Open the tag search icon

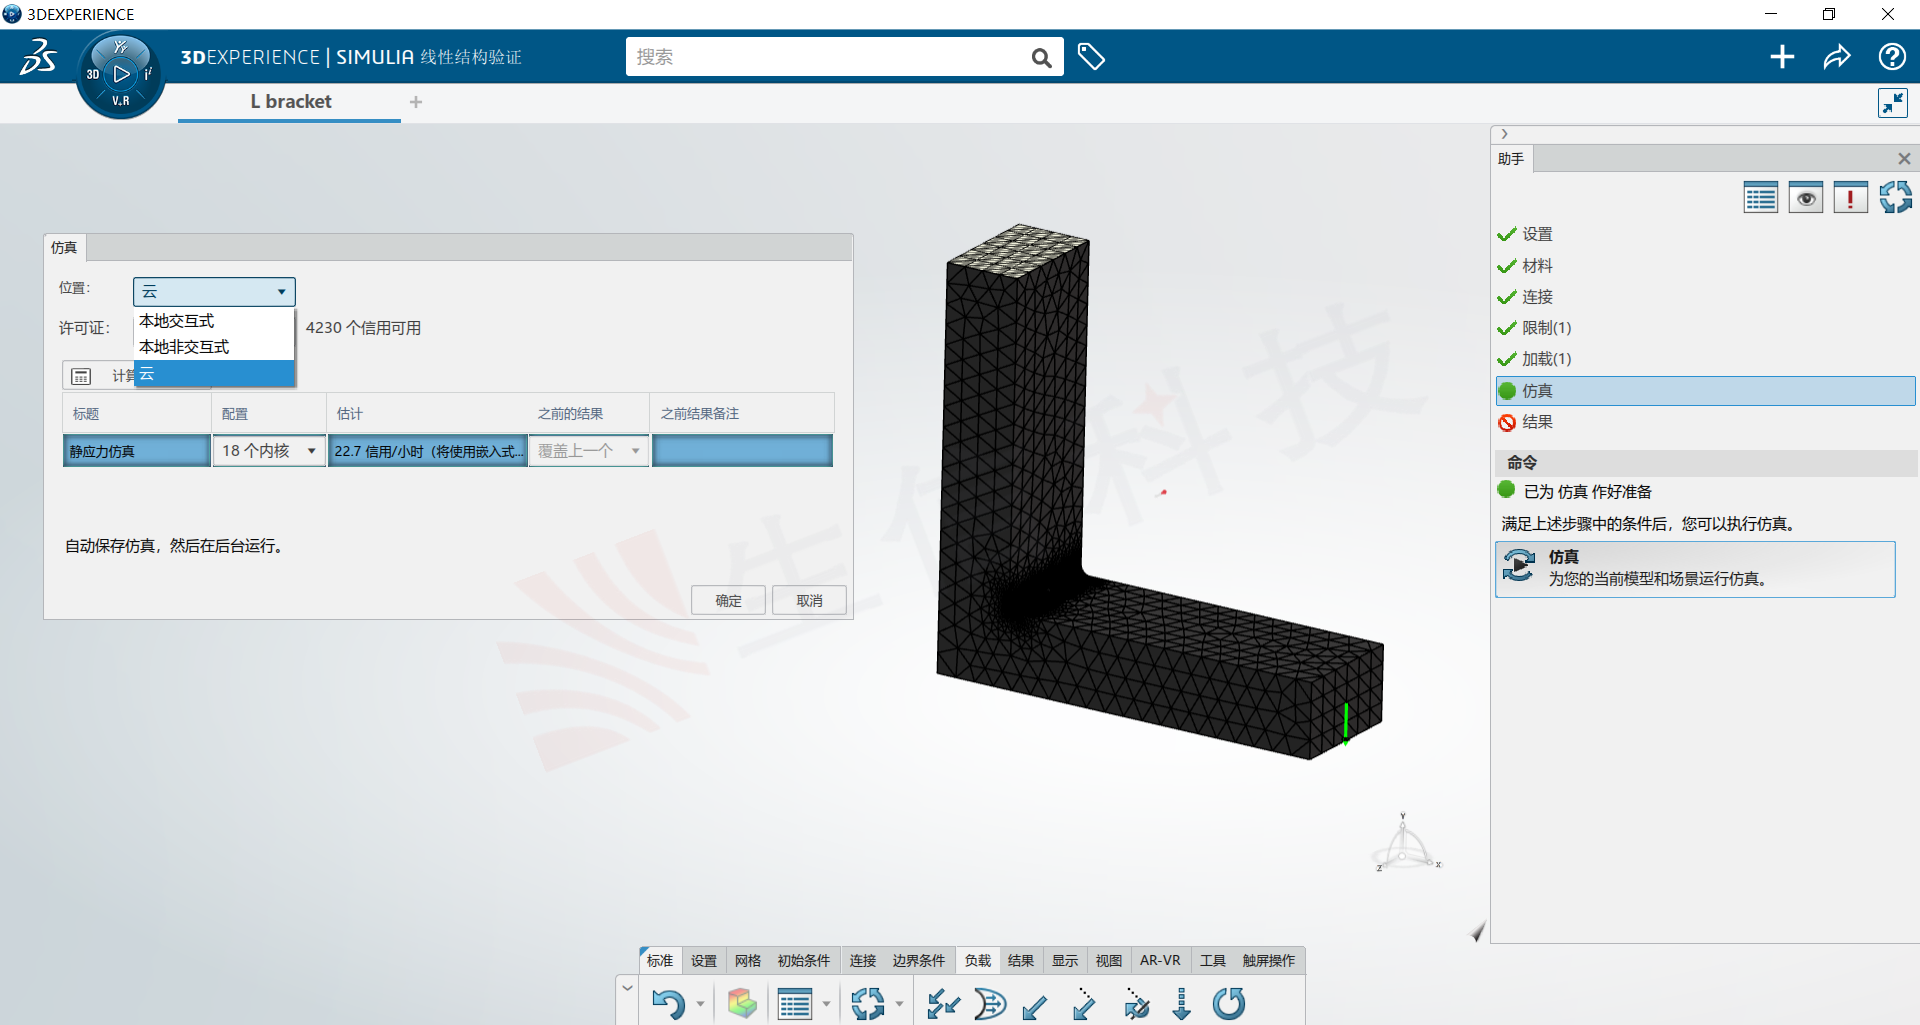[1091, 57]
